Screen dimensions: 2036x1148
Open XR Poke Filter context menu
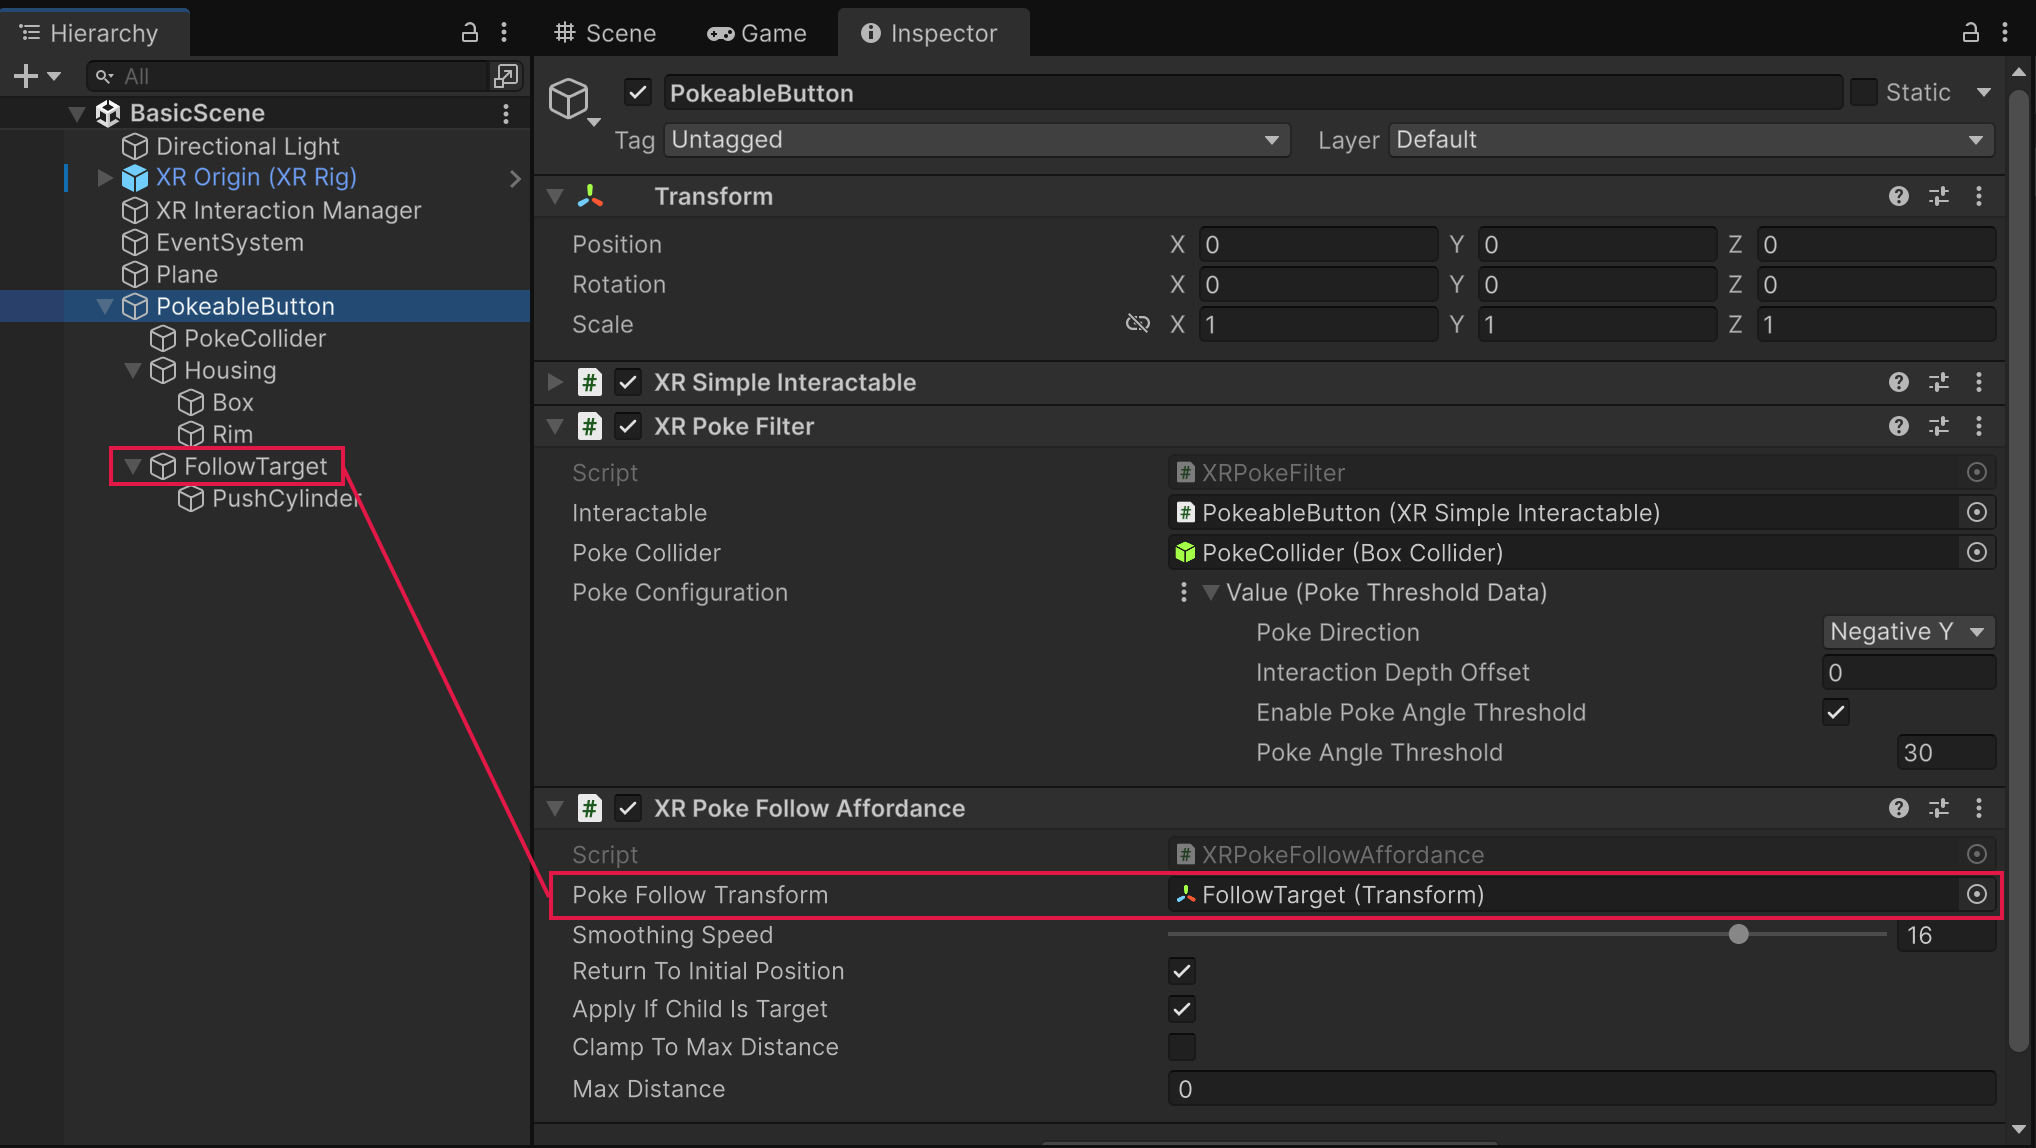pos(1979,426)
